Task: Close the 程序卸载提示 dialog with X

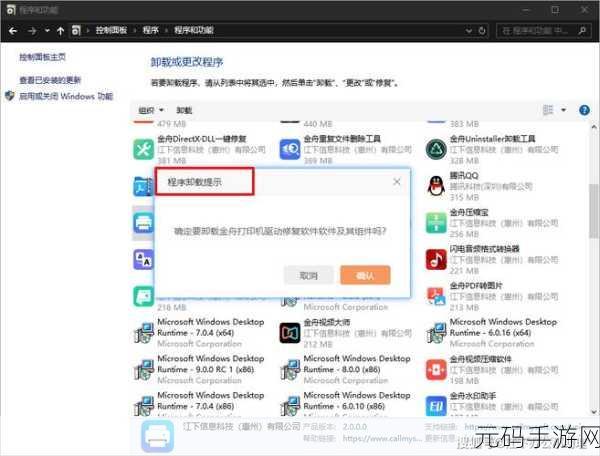Action: (x=397, y=182)
